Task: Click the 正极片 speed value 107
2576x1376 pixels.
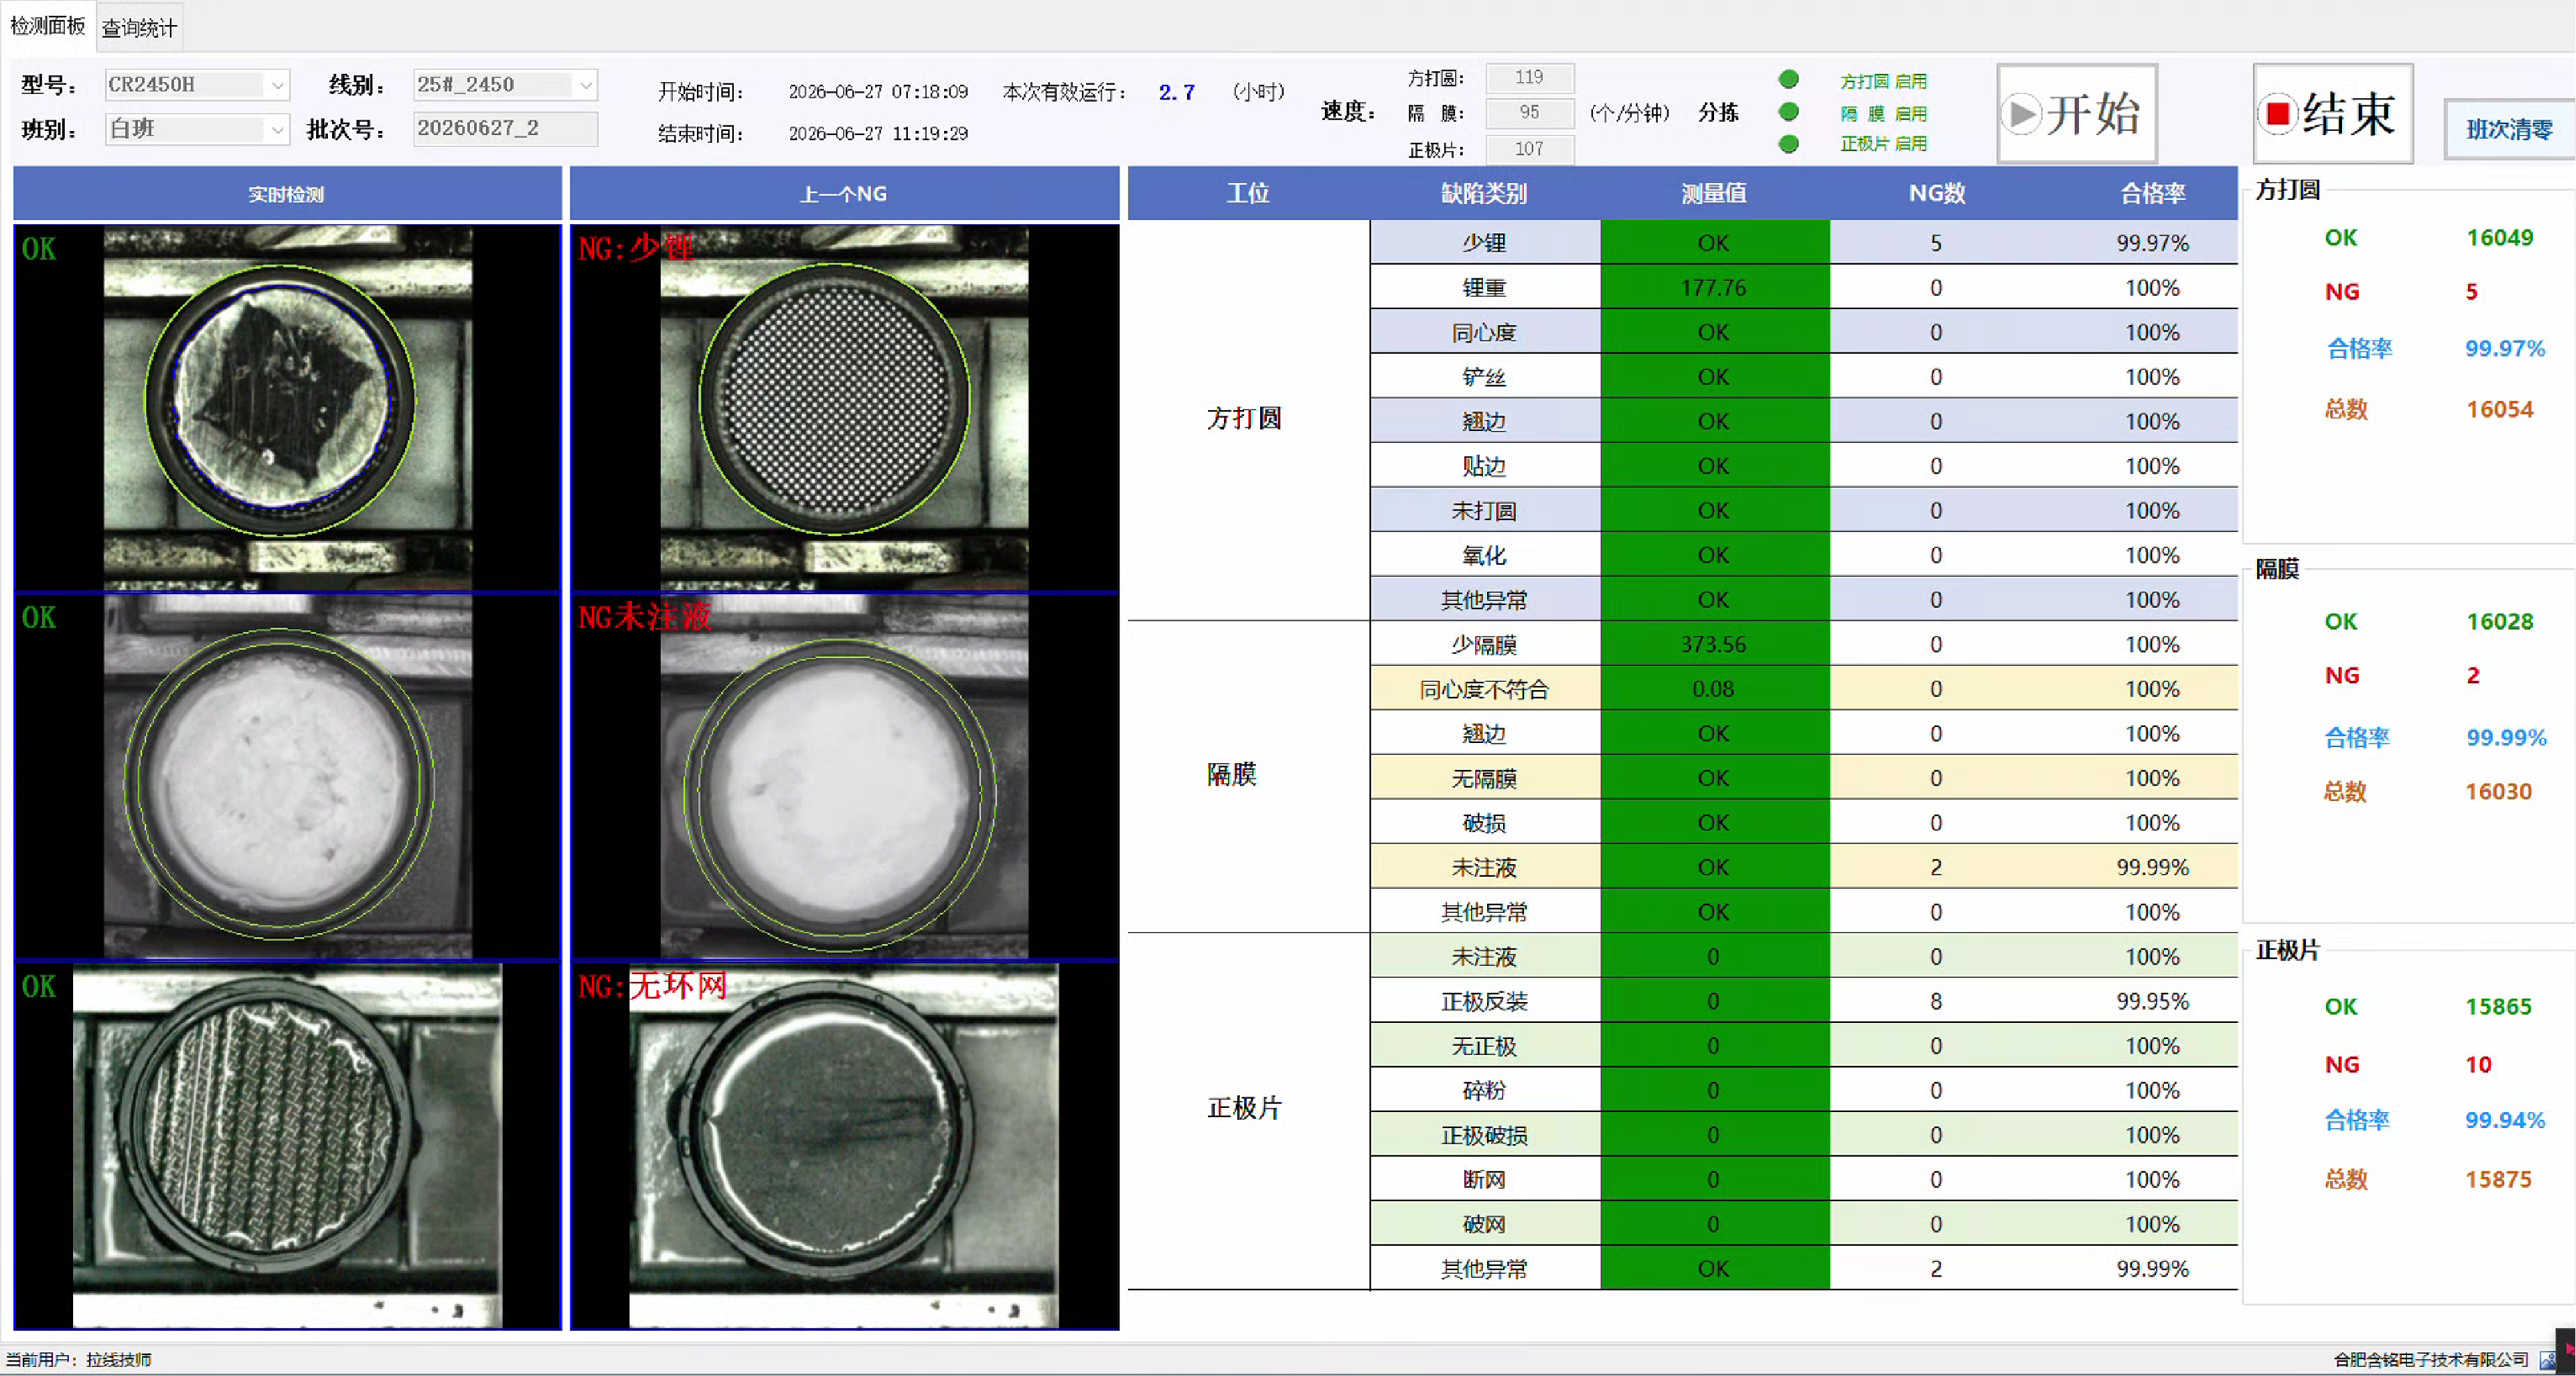Action: [1529, 149]
